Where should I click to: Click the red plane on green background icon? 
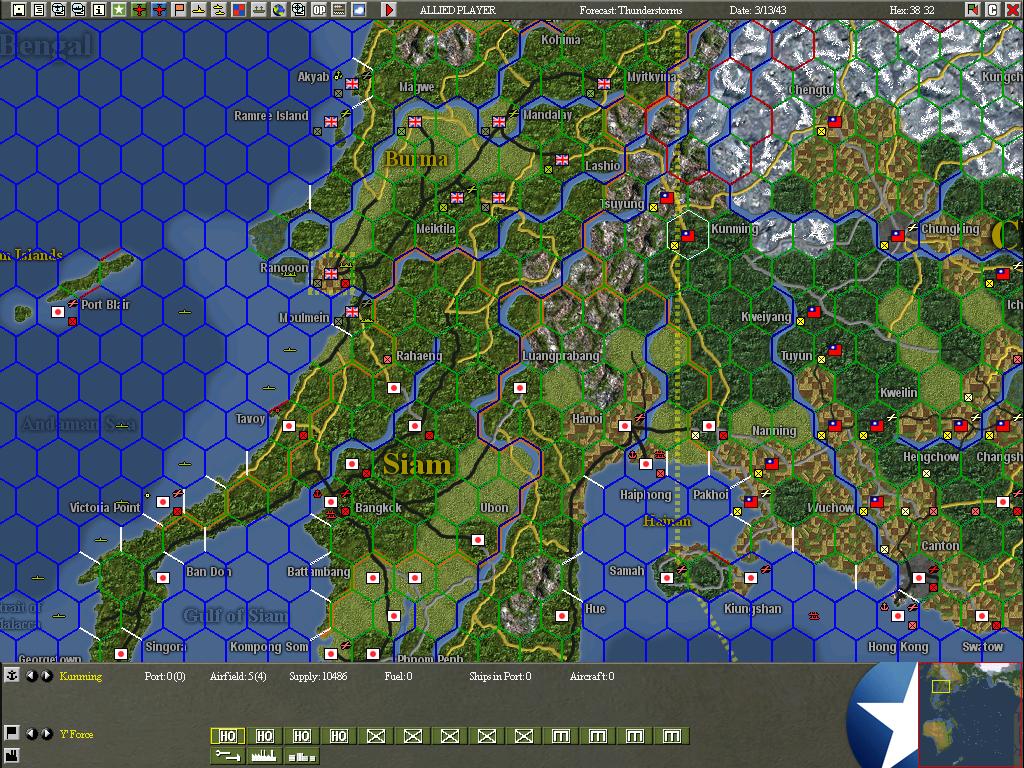[x=138, y=9]
